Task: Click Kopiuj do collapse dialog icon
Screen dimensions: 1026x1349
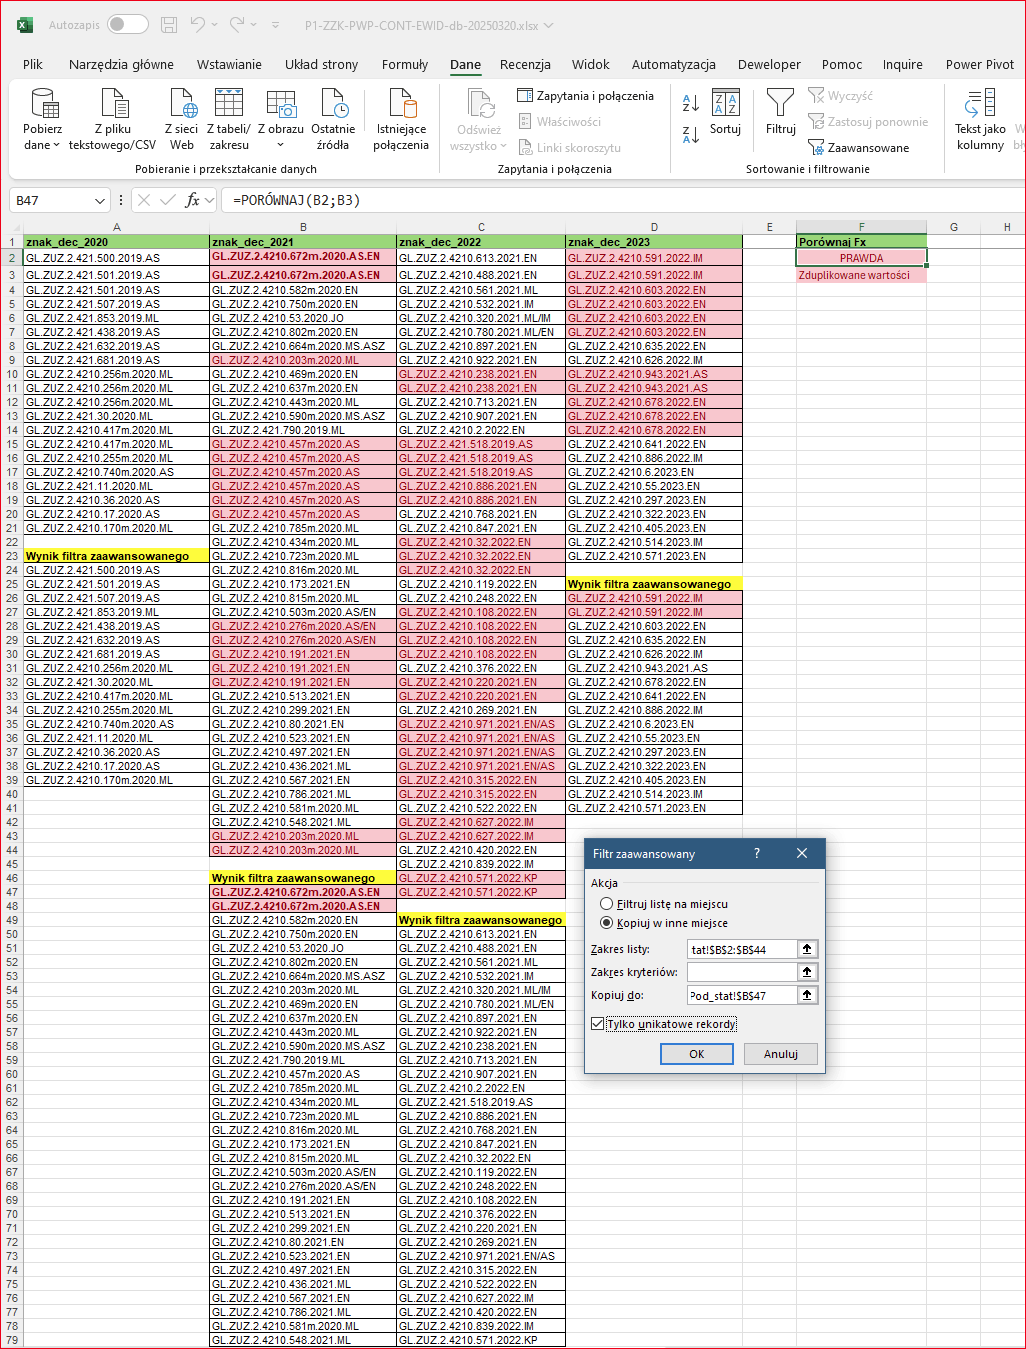Action: coord(807,995)
